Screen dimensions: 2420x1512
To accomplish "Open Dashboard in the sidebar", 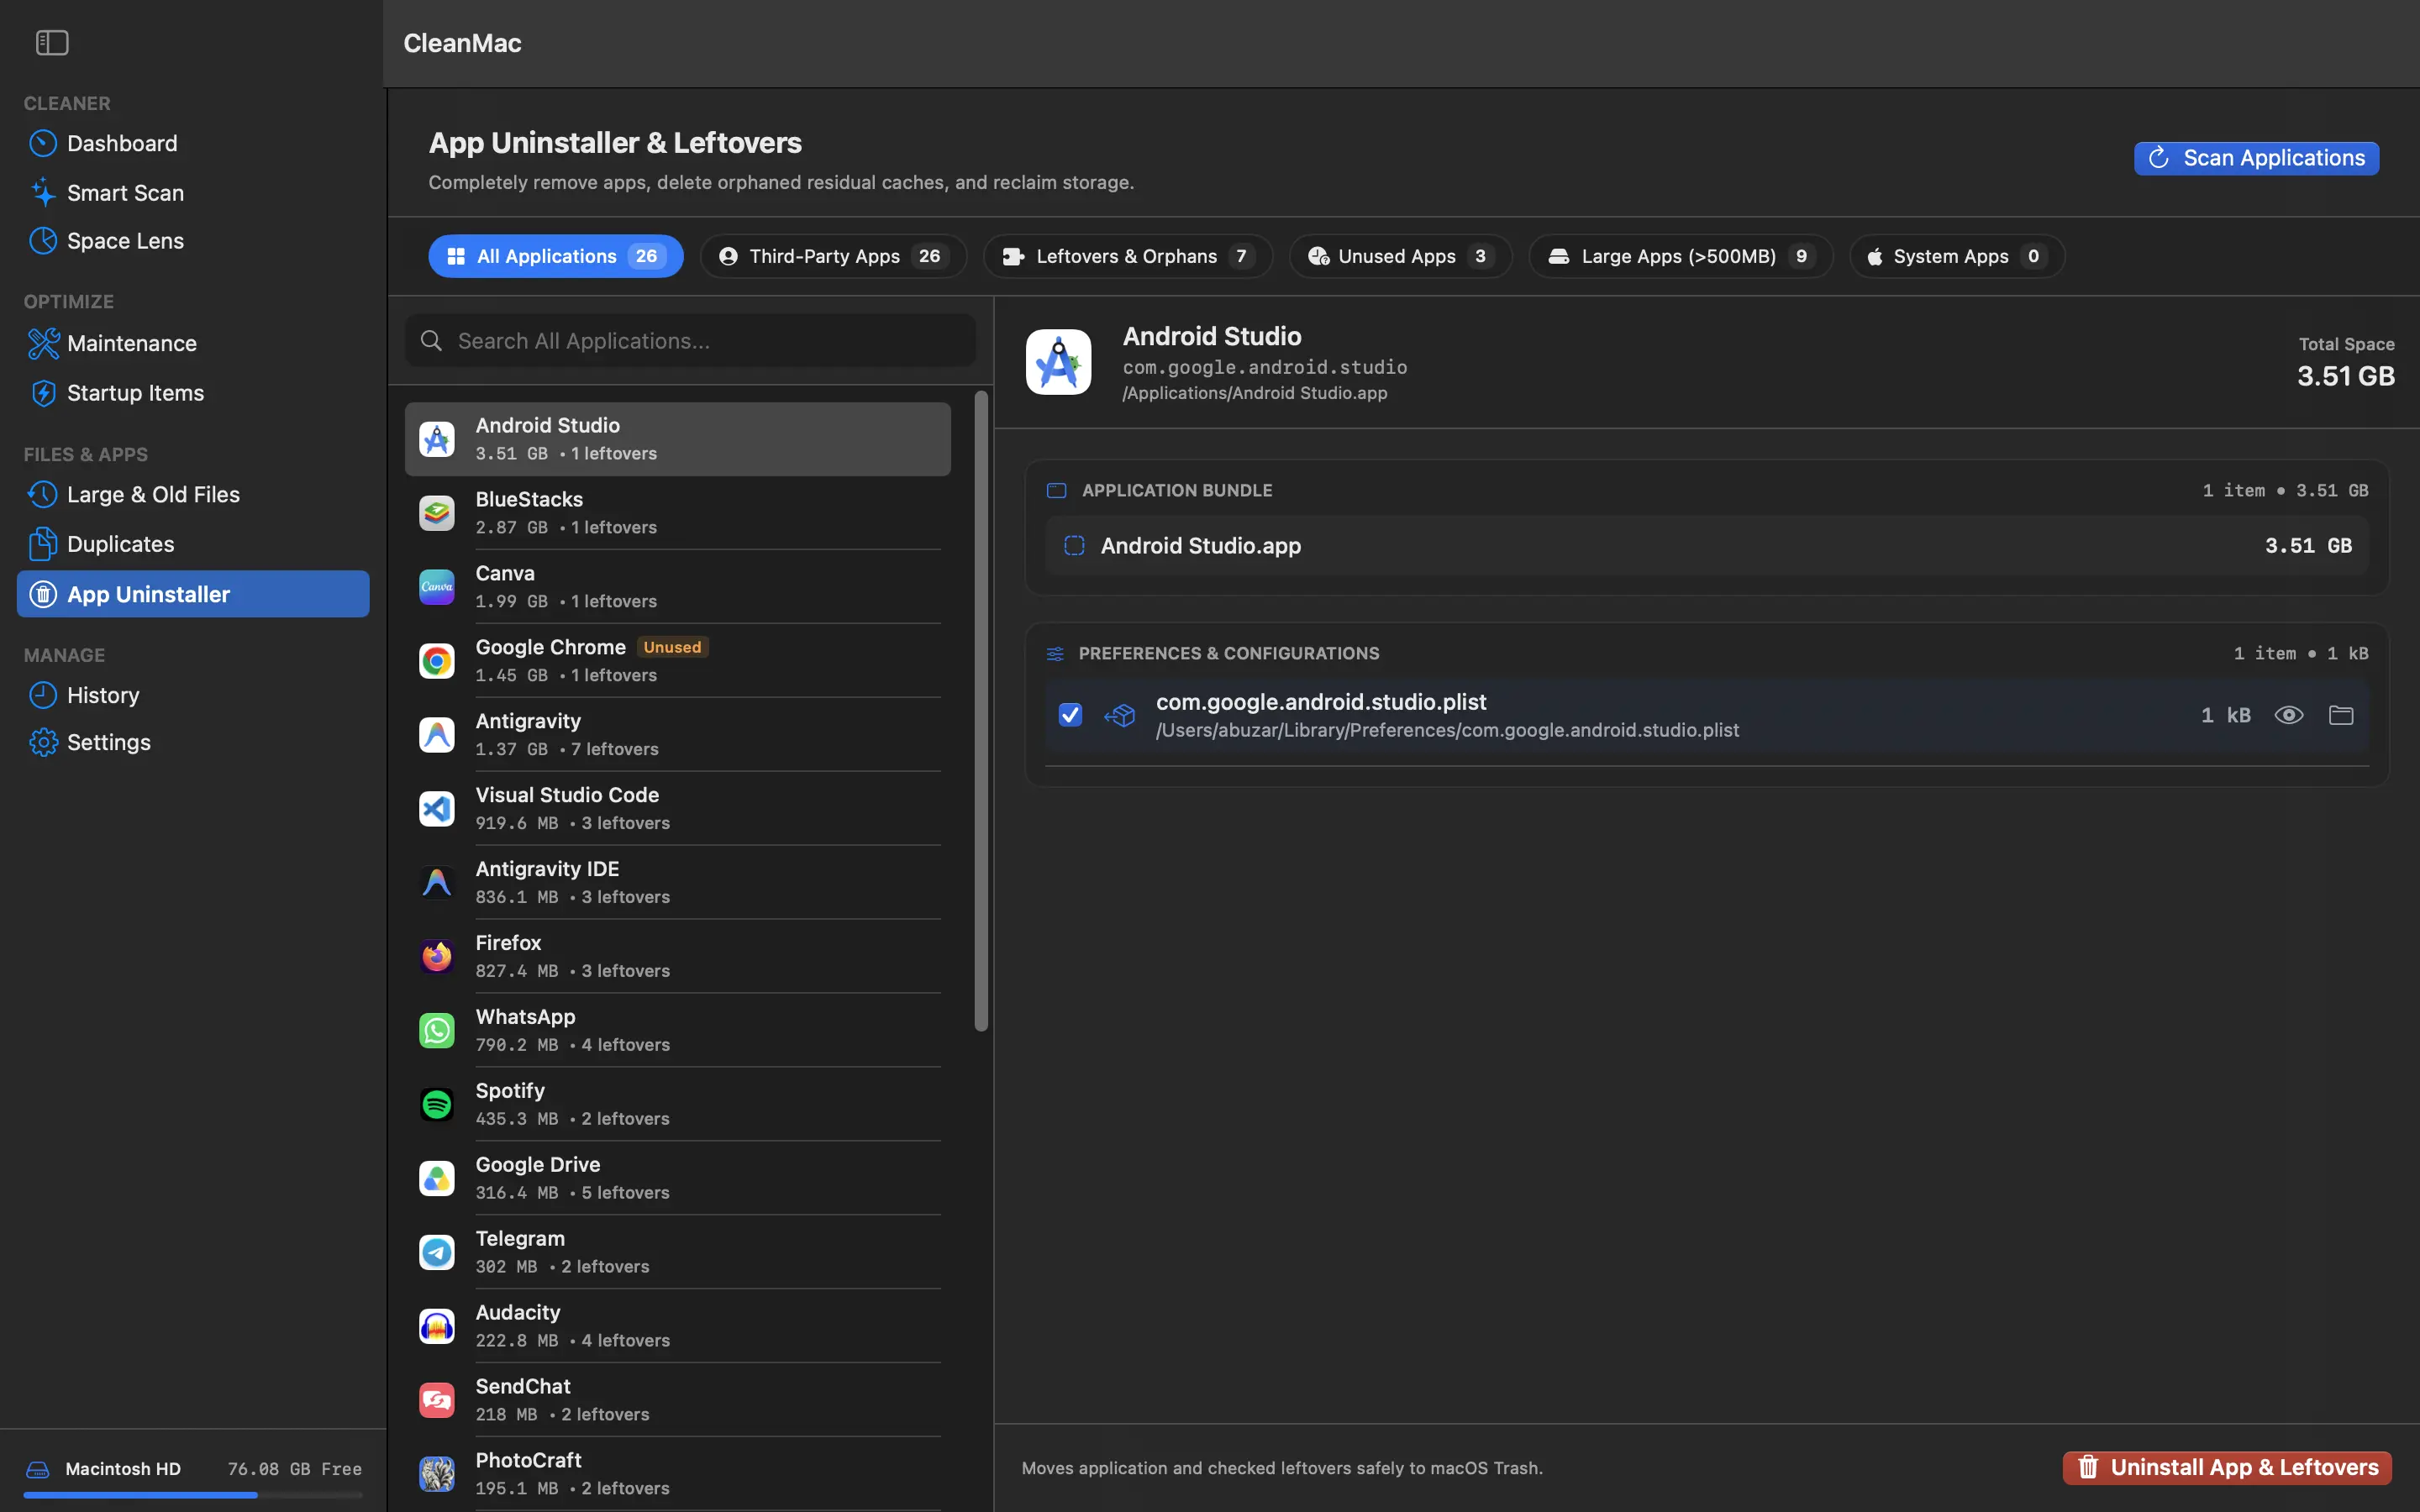I will 193,143.
